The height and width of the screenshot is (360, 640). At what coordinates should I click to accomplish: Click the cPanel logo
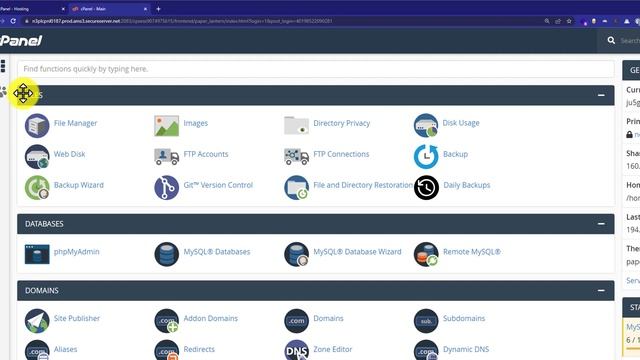[x=21, y=40]
